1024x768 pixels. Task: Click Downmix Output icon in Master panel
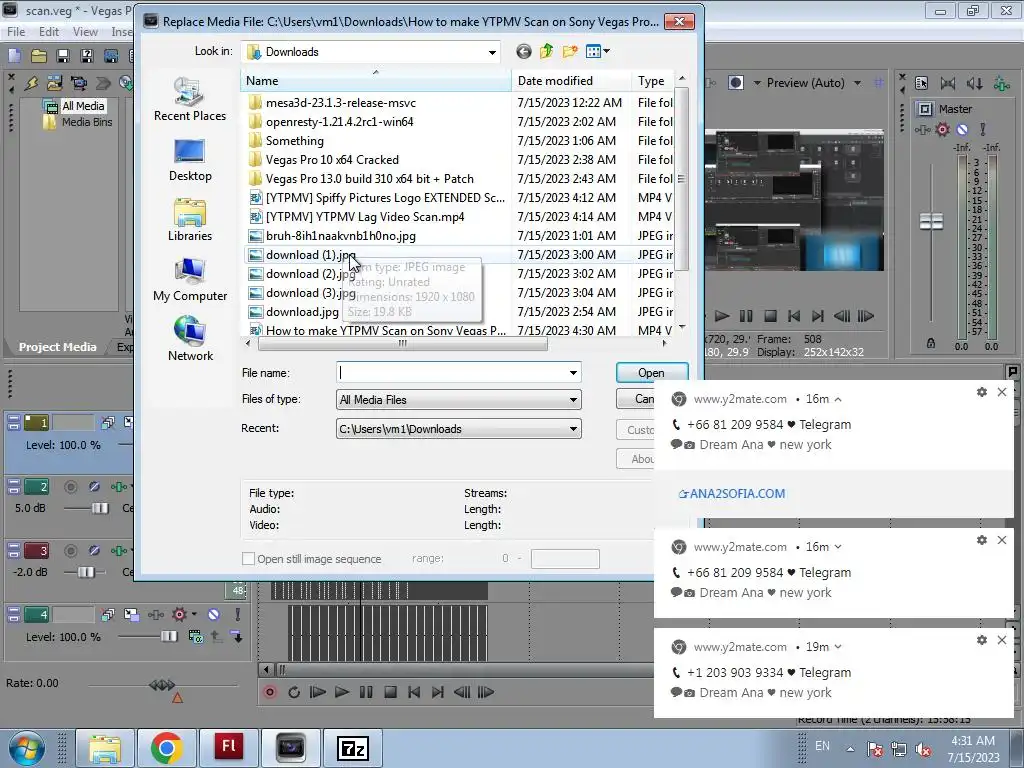[948, 83]
